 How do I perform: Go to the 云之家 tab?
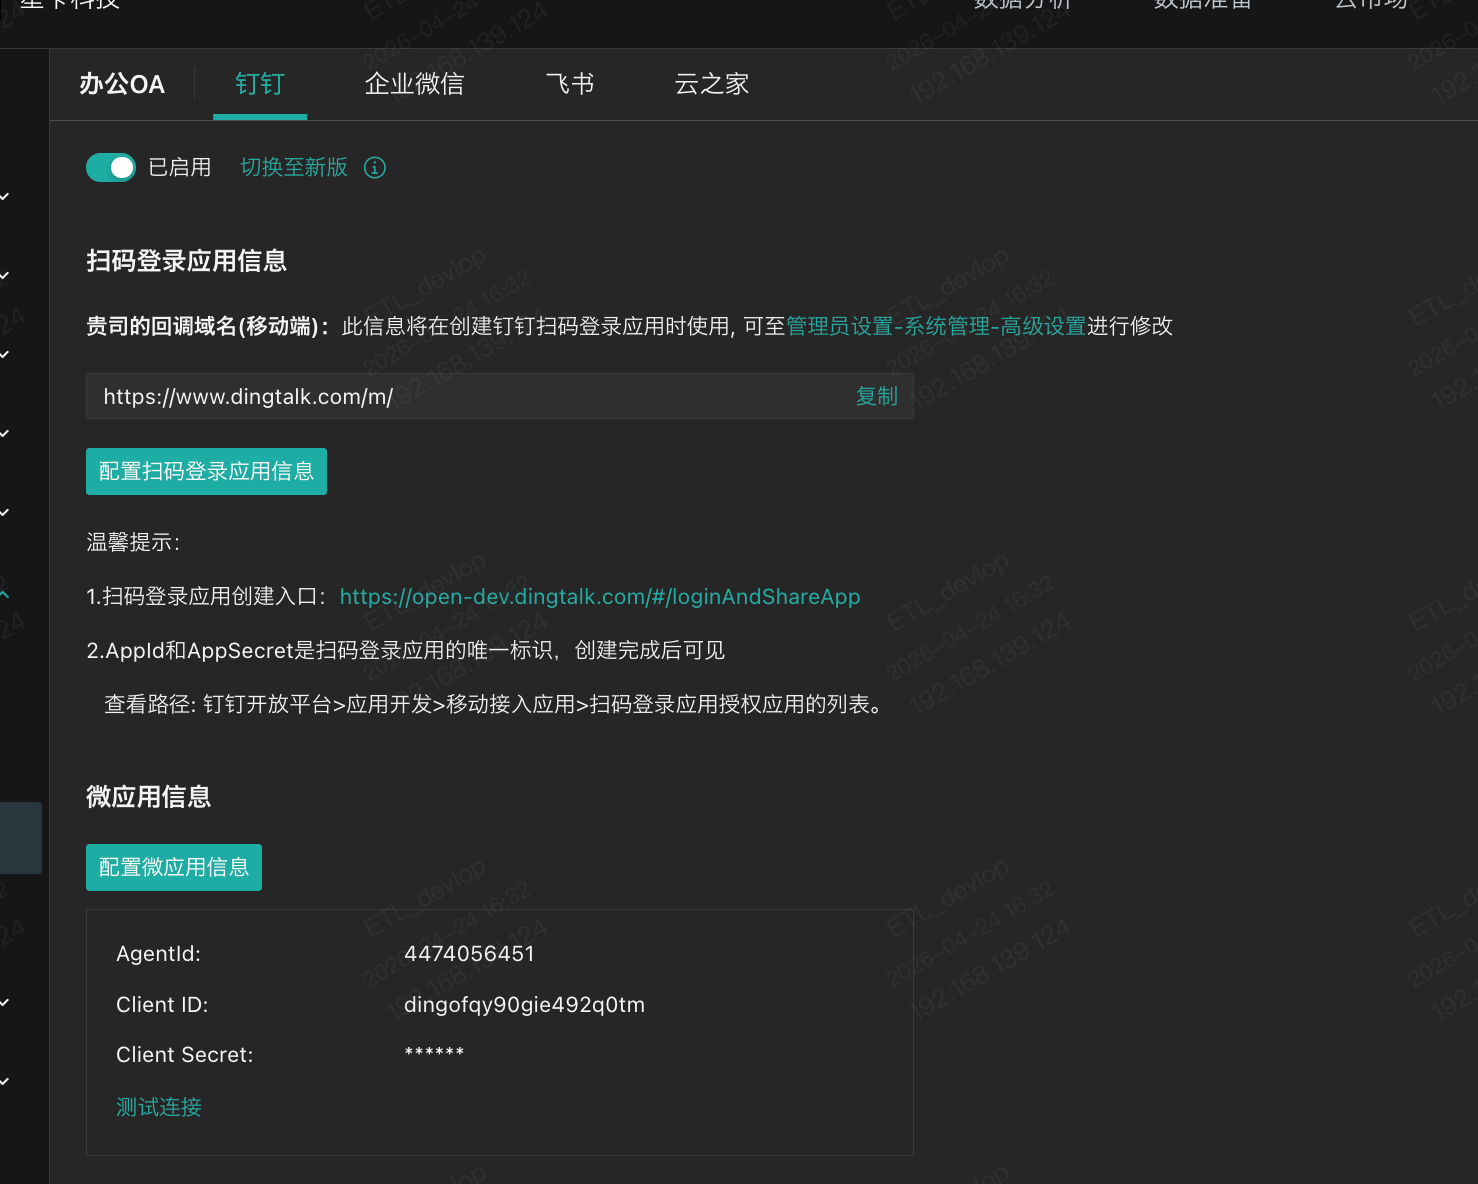pyautogui.click(x=712, y=84)
